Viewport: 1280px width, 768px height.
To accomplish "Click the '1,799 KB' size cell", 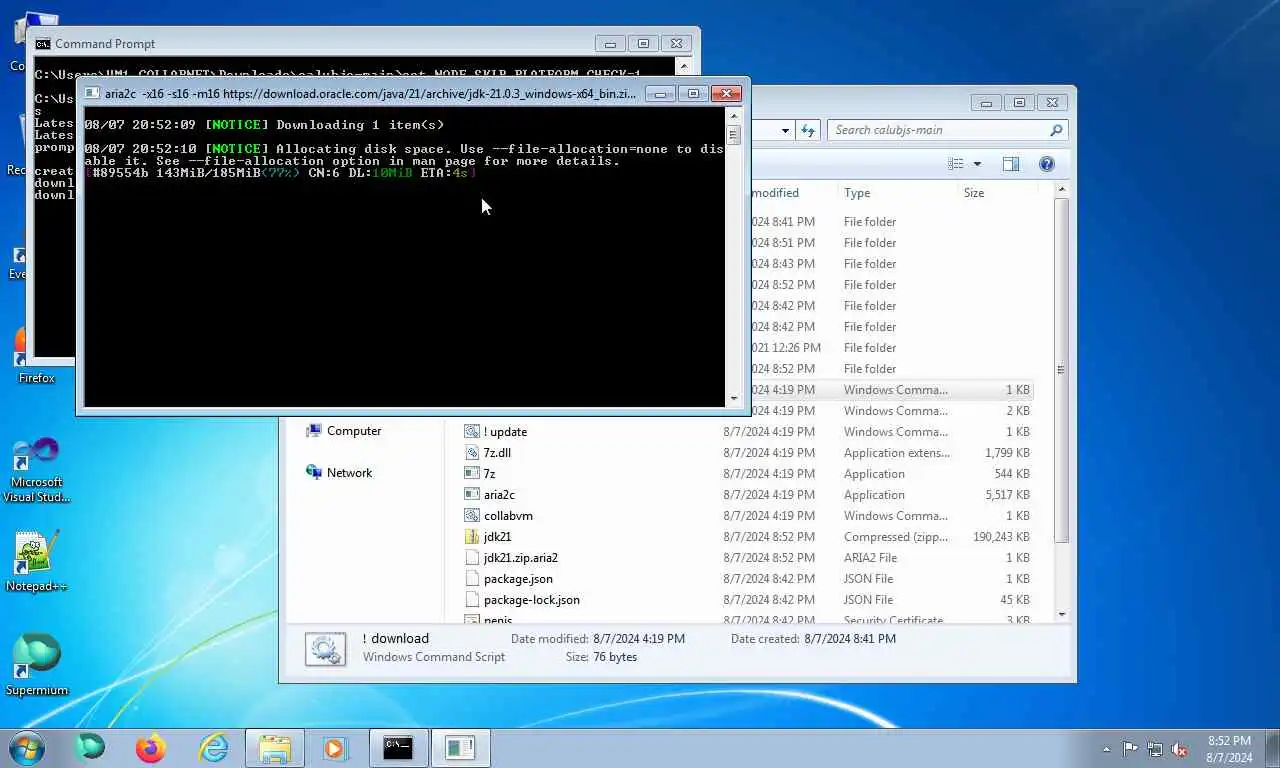I will pos(1007,453).
